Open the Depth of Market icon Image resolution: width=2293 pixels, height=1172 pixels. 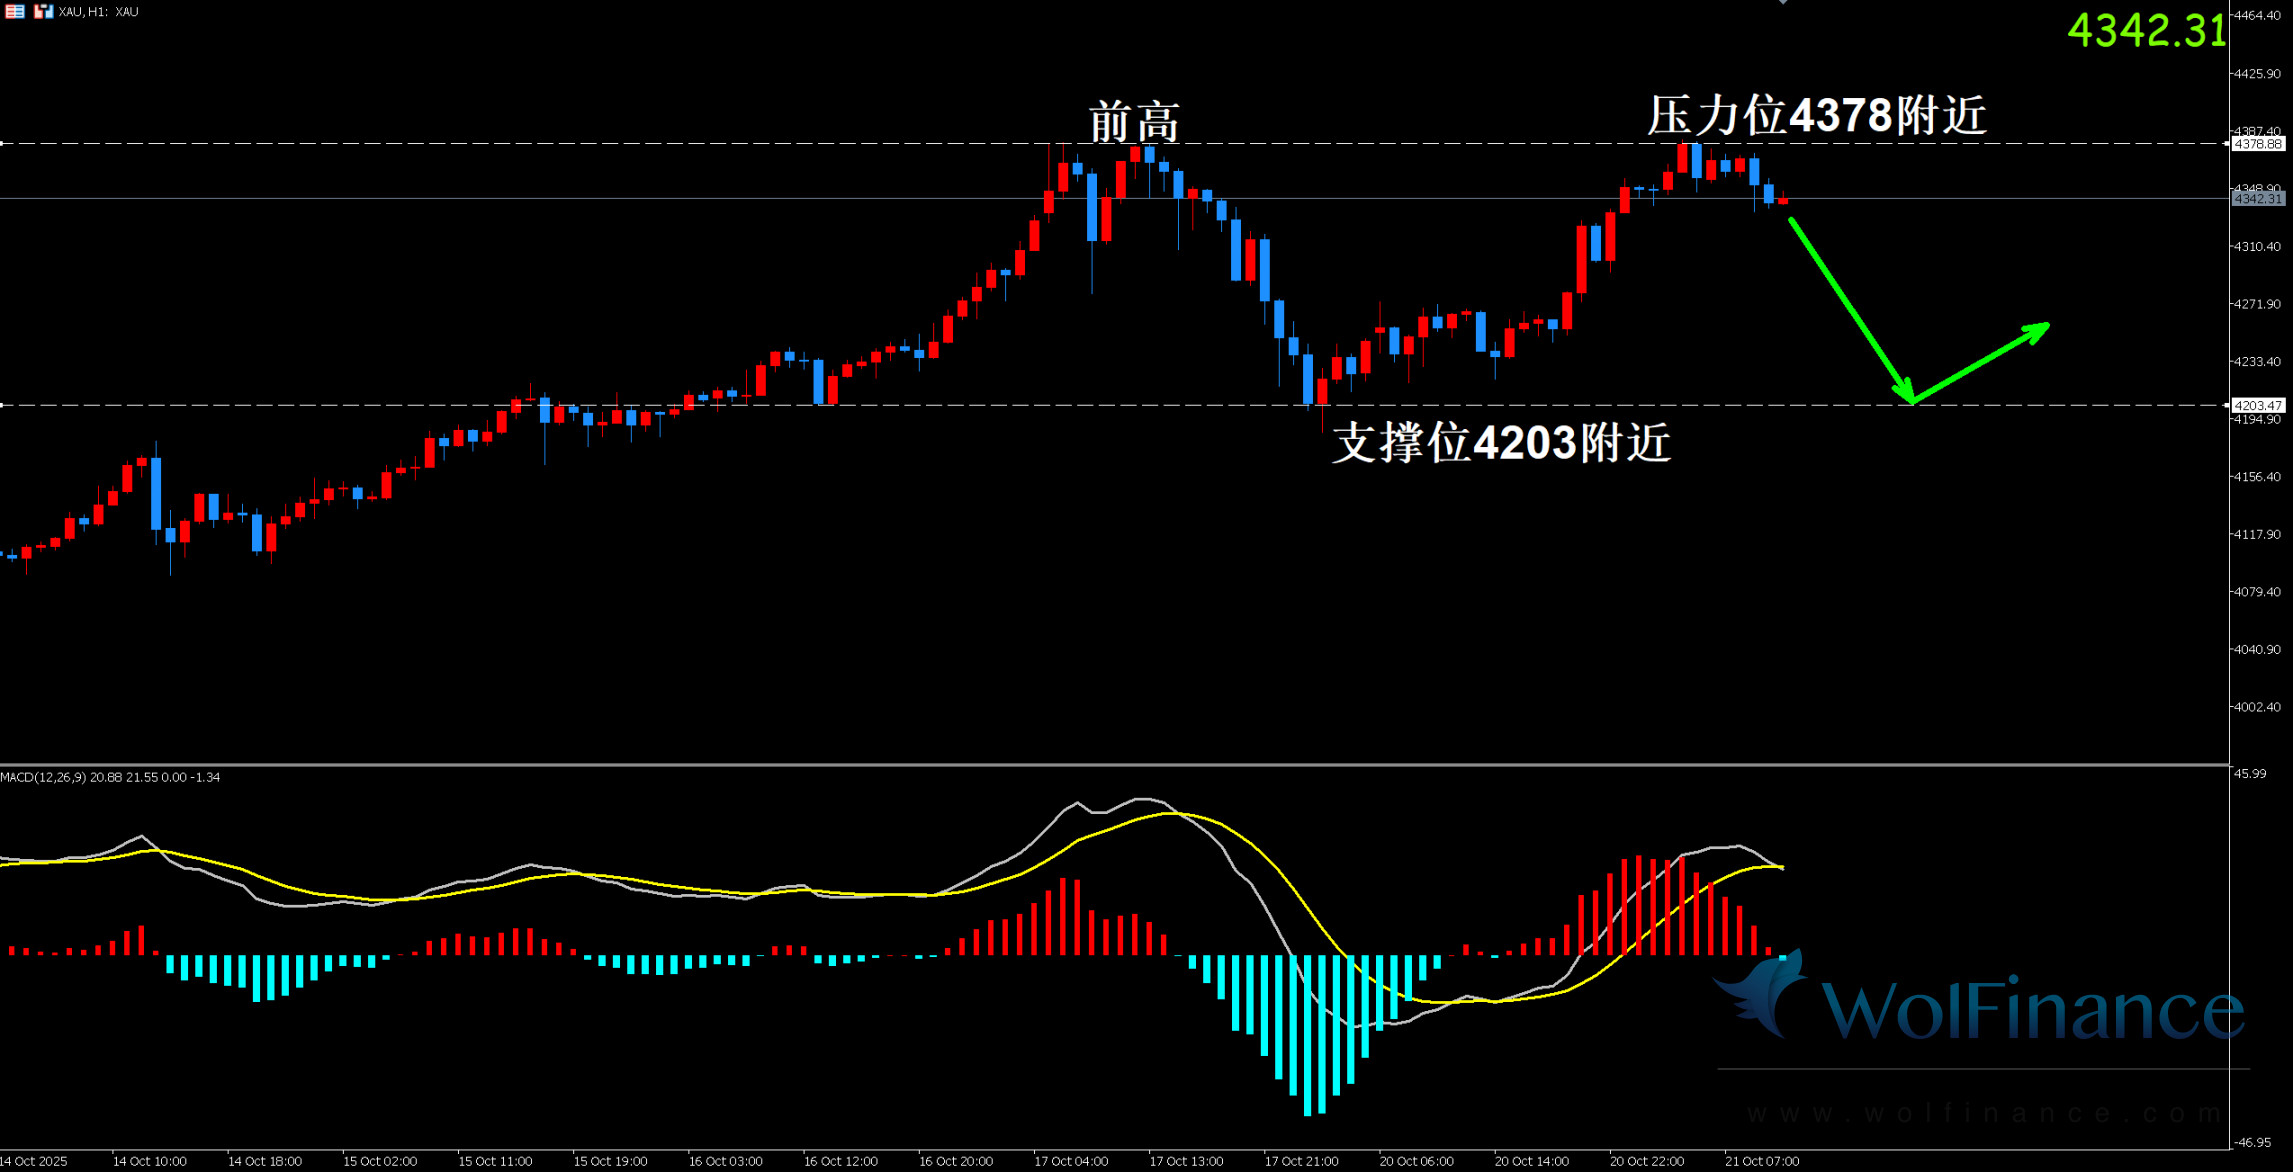coord(15,11)
